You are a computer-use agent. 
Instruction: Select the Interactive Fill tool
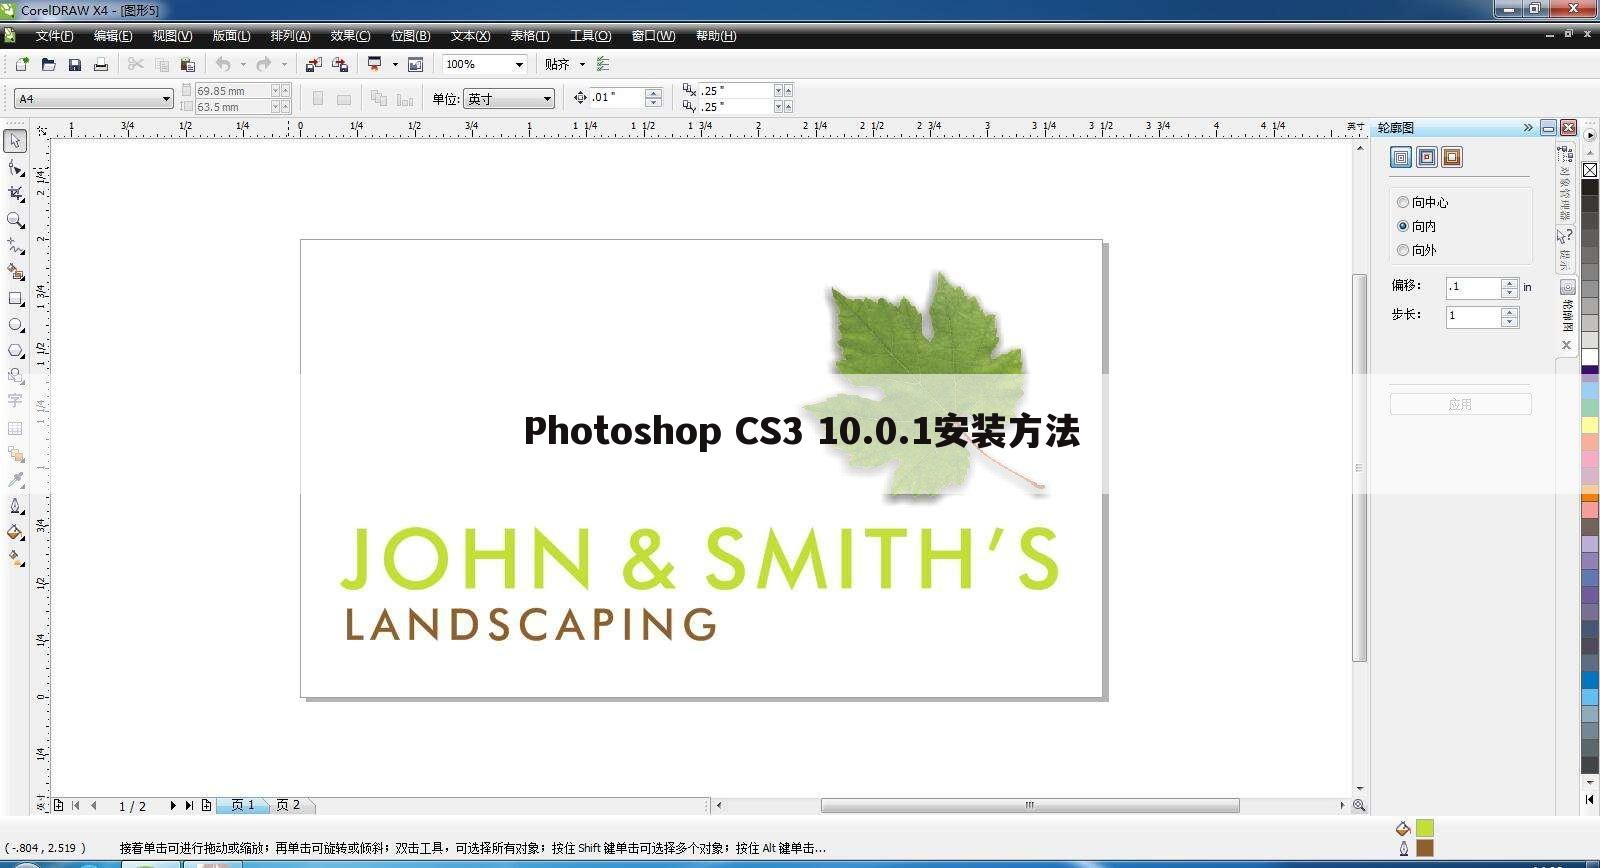click(x=16, y=558)
